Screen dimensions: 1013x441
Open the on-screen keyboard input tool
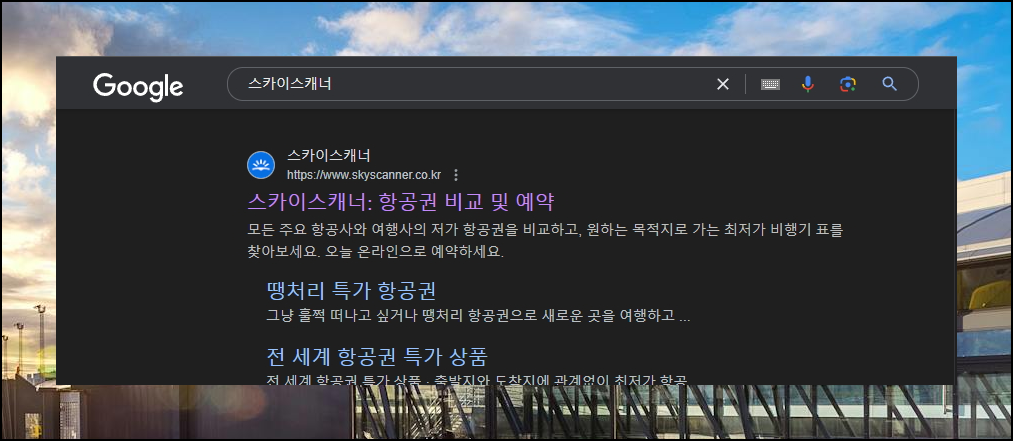770,84
